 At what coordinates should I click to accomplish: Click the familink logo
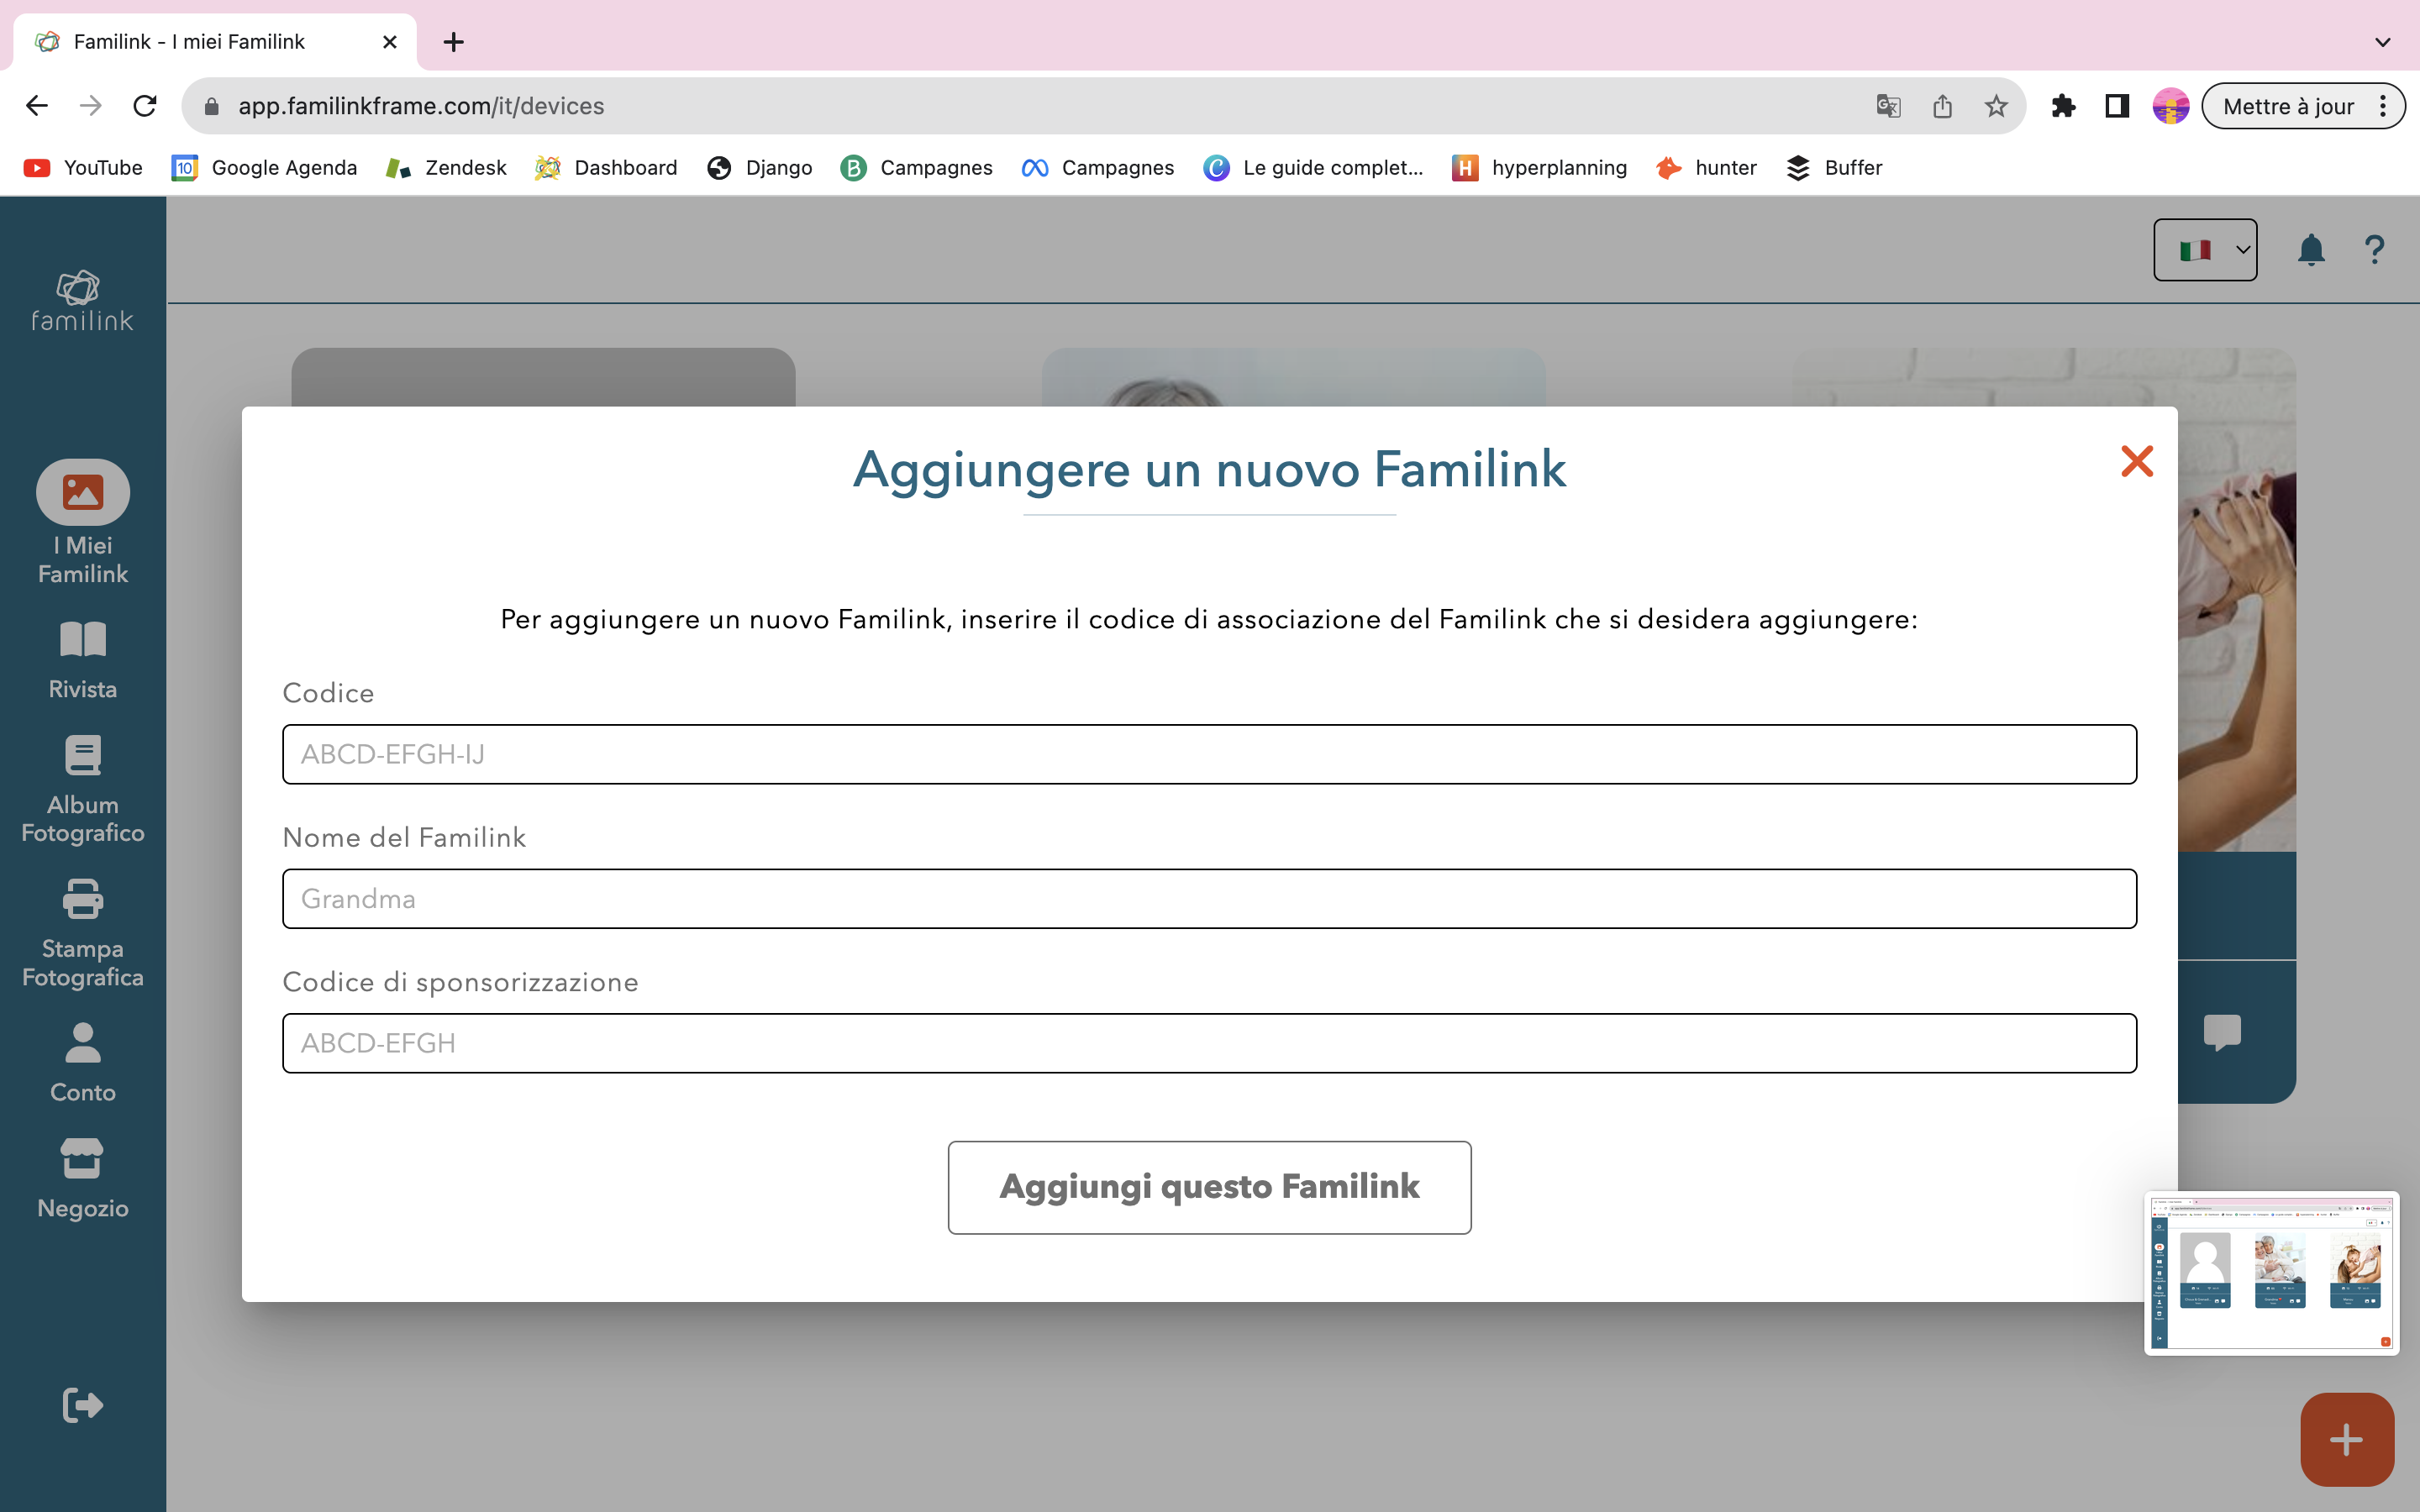click(82, 300)
